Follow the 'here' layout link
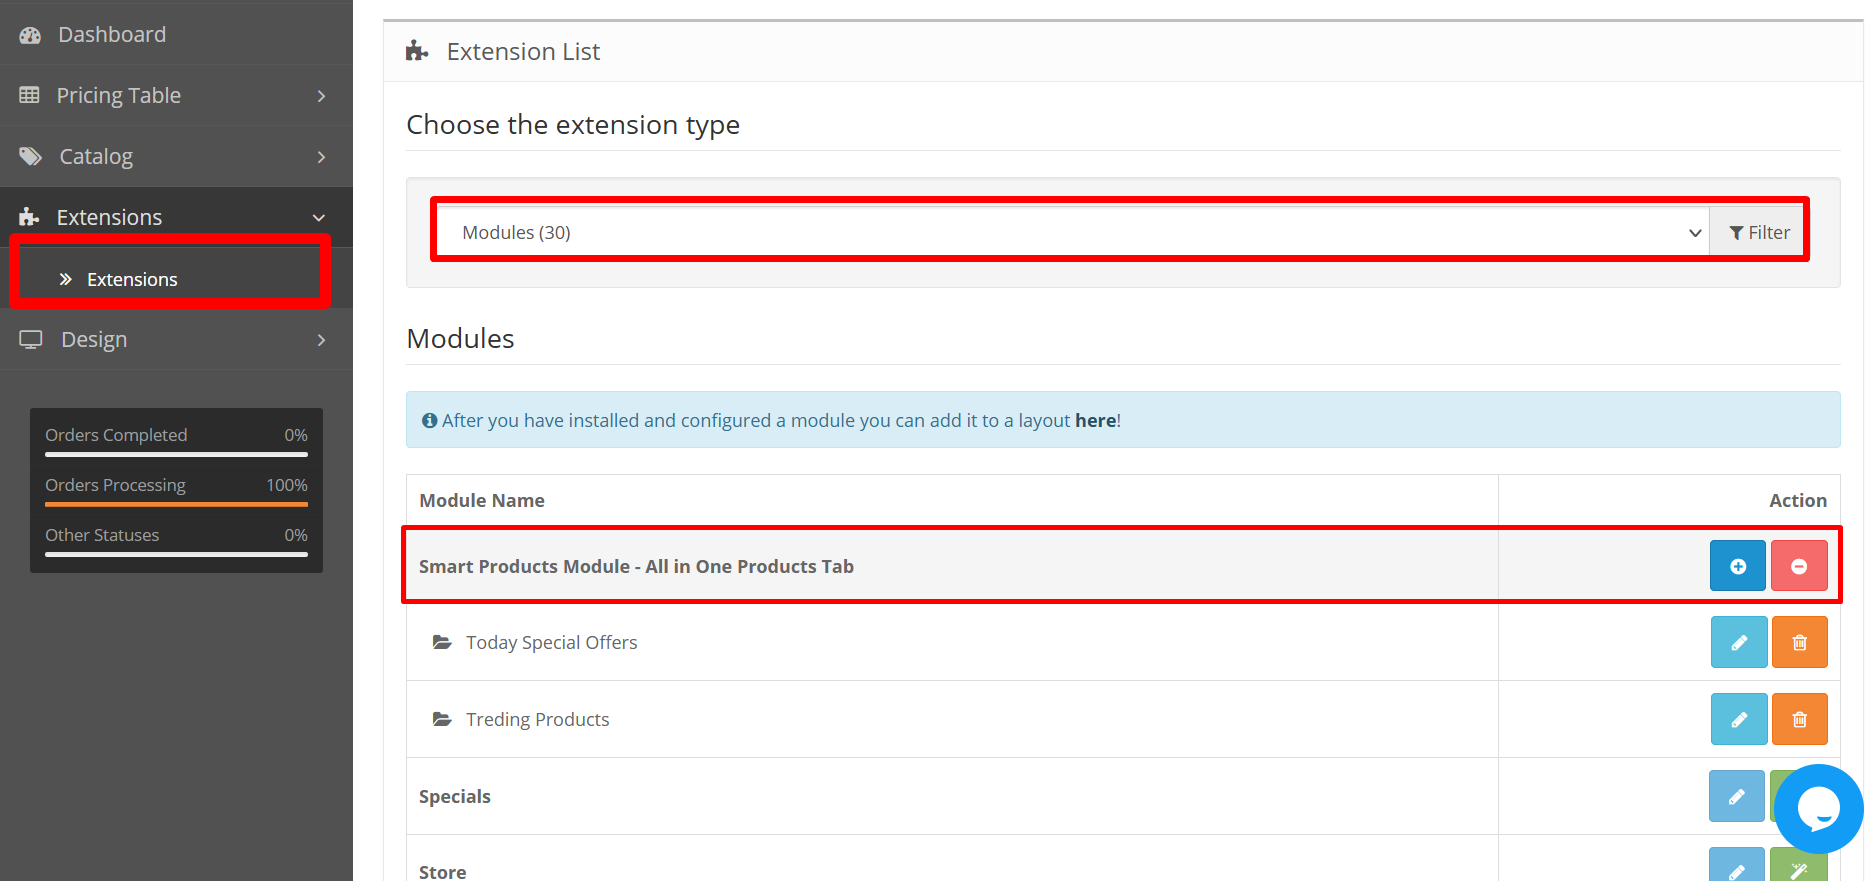Screen dimensions: 1875x881 pos(1095,421)
